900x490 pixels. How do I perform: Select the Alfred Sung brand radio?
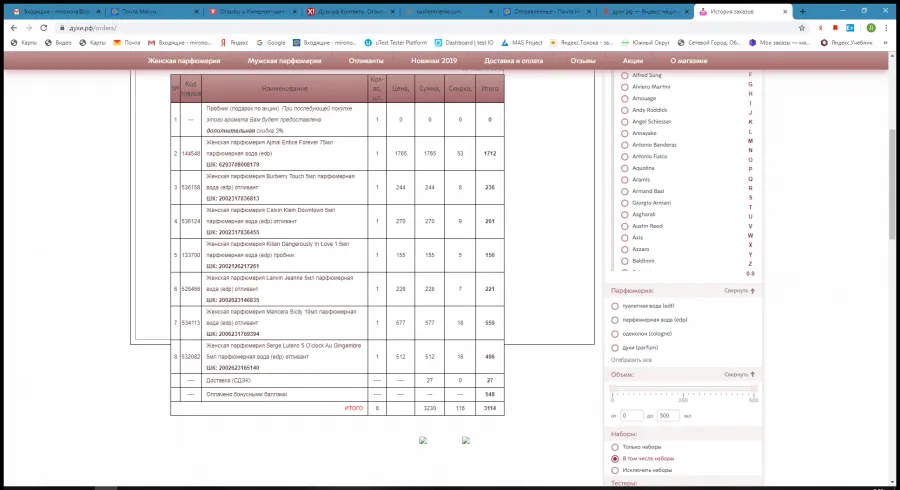tap(624, 75)
